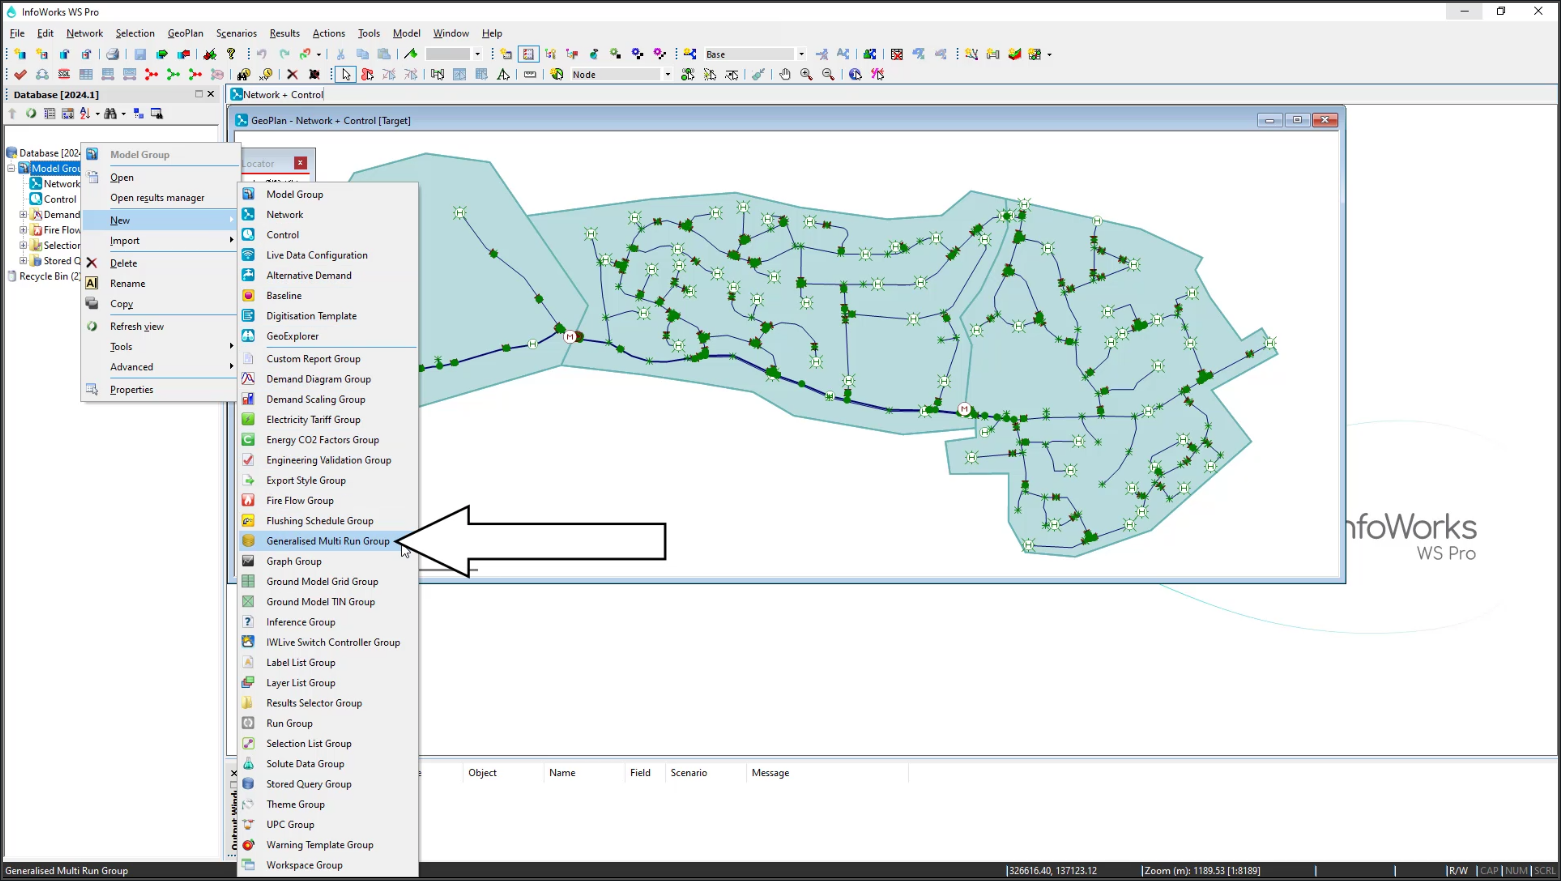
Task: Choose Run Group from the New submenu
Action: 328,723
